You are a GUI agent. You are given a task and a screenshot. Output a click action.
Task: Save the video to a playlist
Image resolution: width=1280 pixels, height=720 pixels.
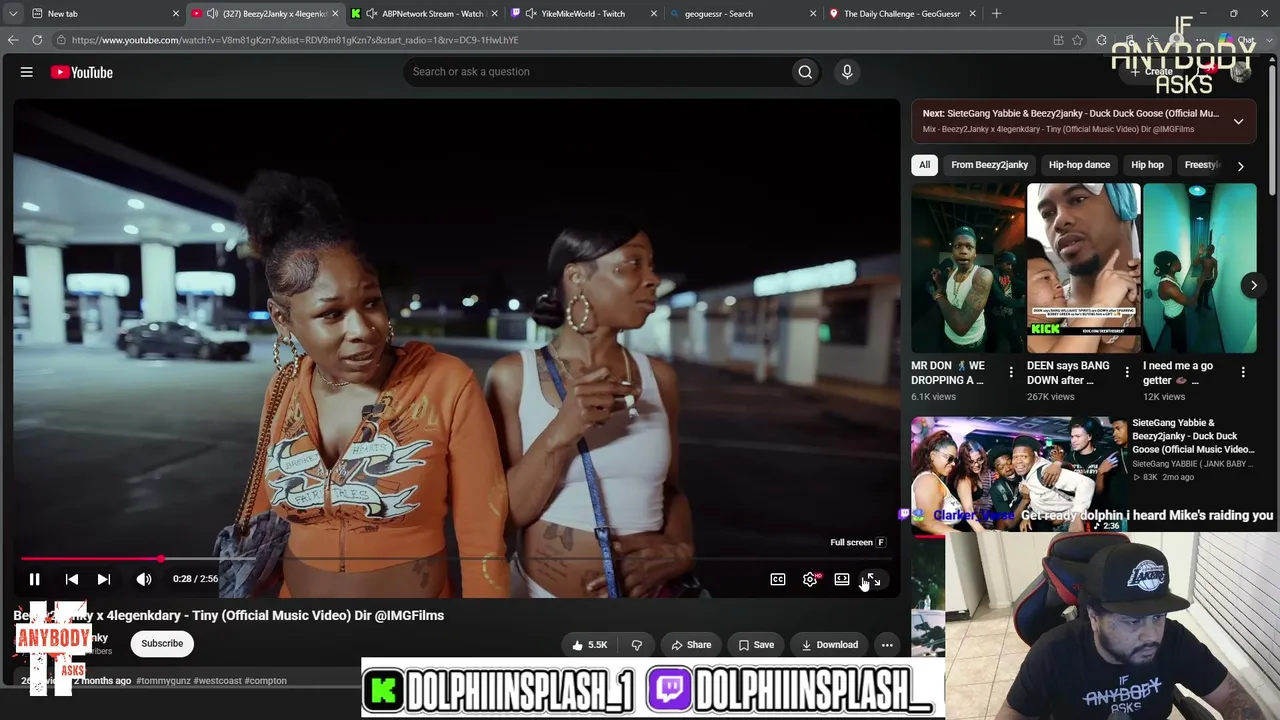point(756,645)
